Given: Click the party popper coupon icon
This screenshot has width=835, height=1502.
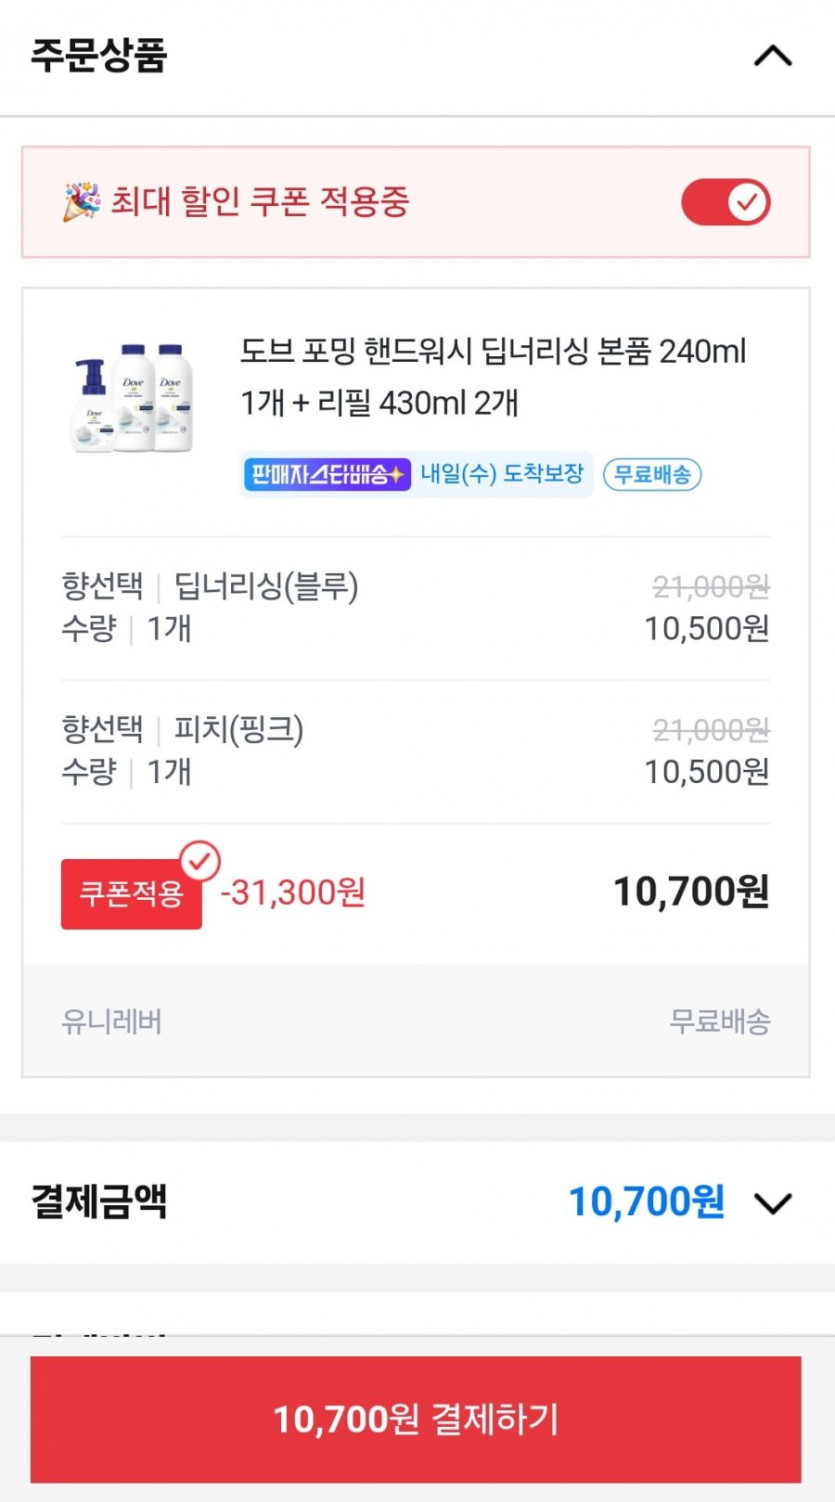Looking at the screenshot, I should click(x=81, y=203).
